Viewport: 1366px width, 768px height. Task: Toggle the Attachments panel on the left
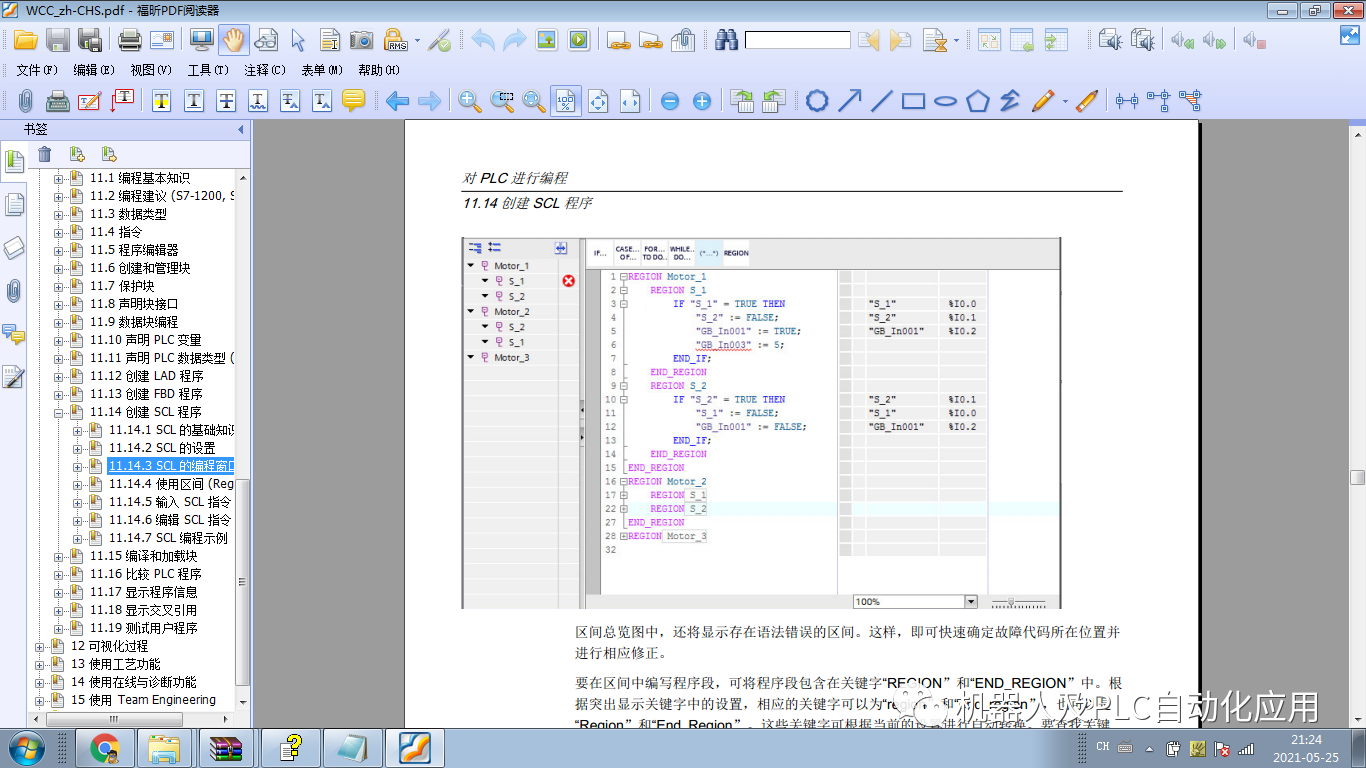point(14,287)
